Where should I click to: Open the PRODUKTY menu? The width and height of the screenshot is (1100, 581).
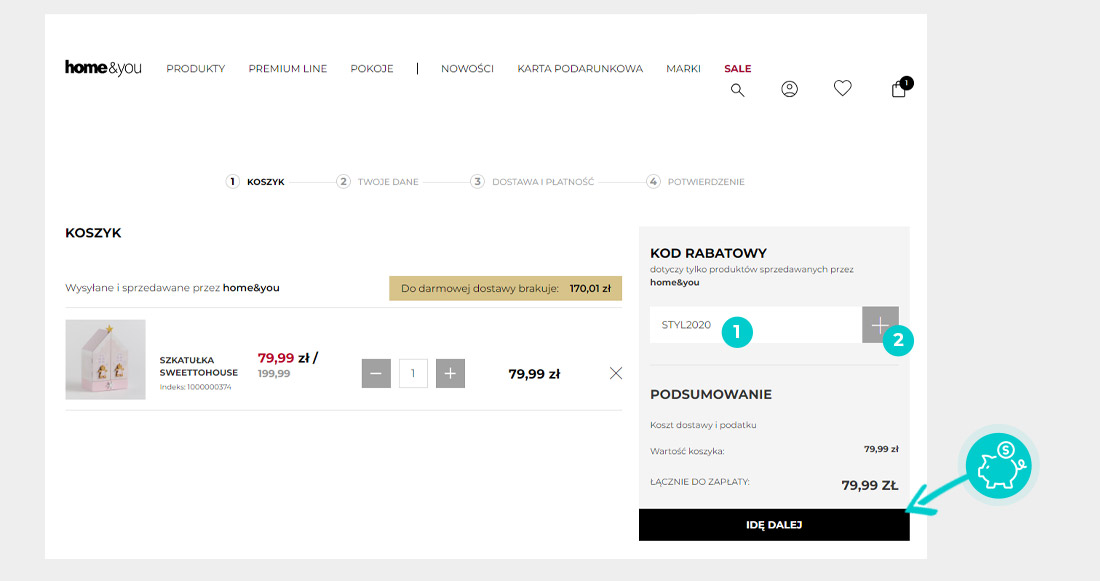coord(196,69)
